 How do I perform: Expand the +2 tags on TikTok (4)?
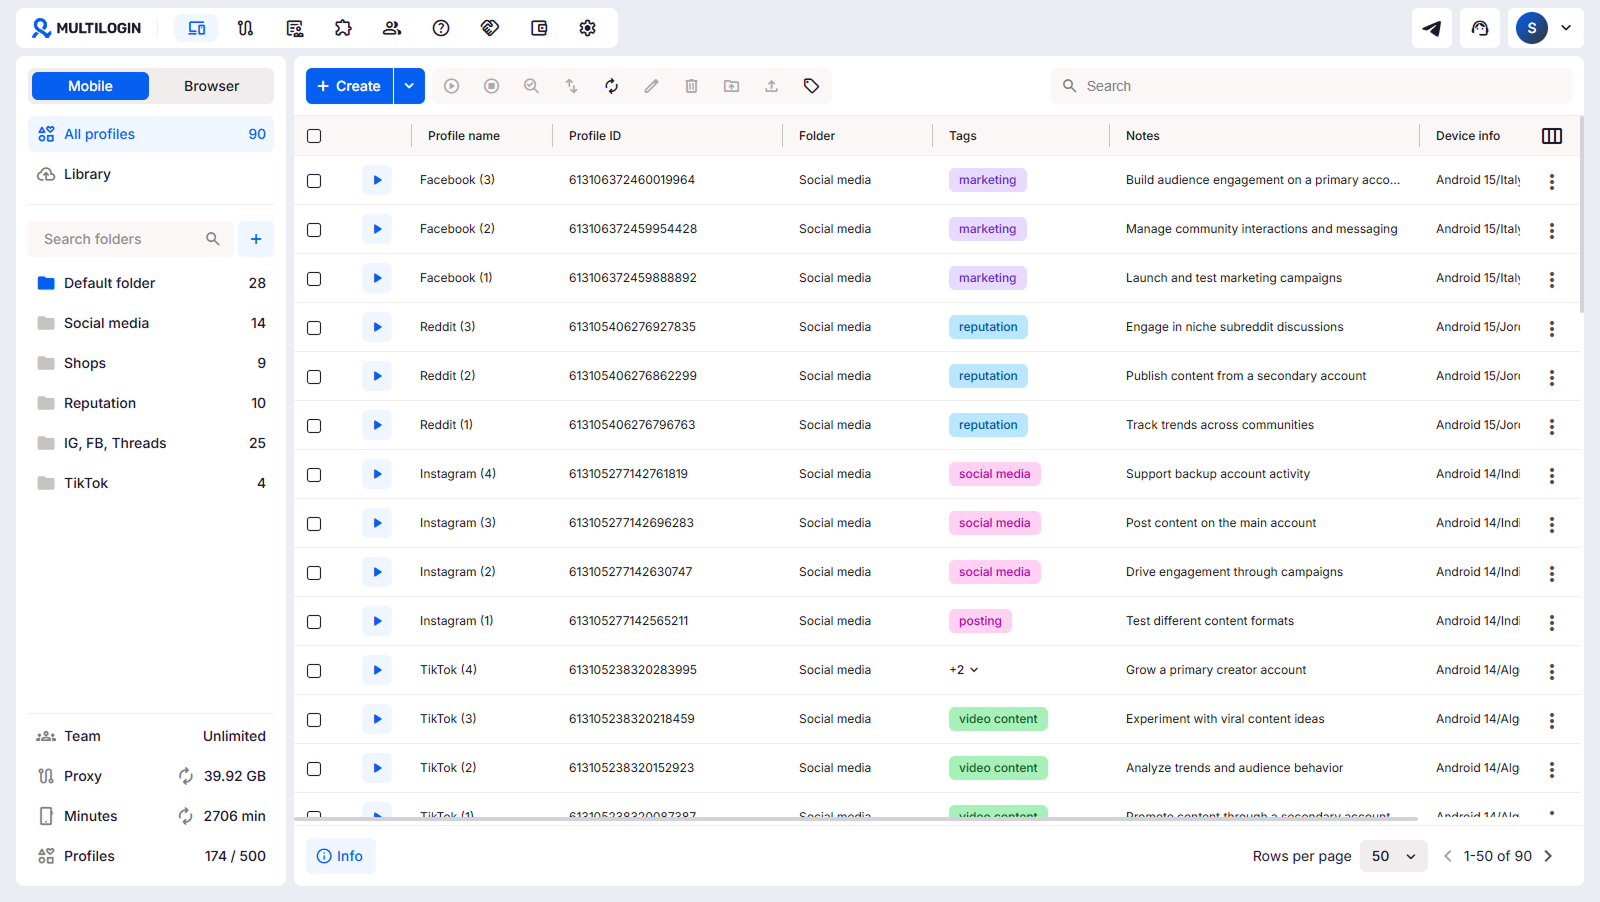tap(964, 670)
